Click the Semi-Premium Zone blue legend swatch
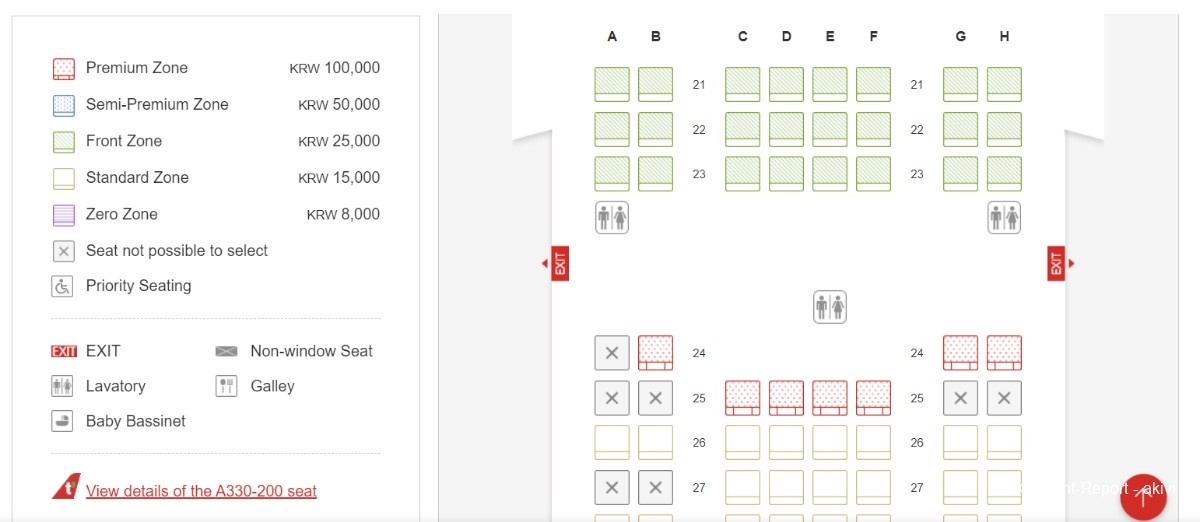1200x522 pixels. [x=63, y=105]
